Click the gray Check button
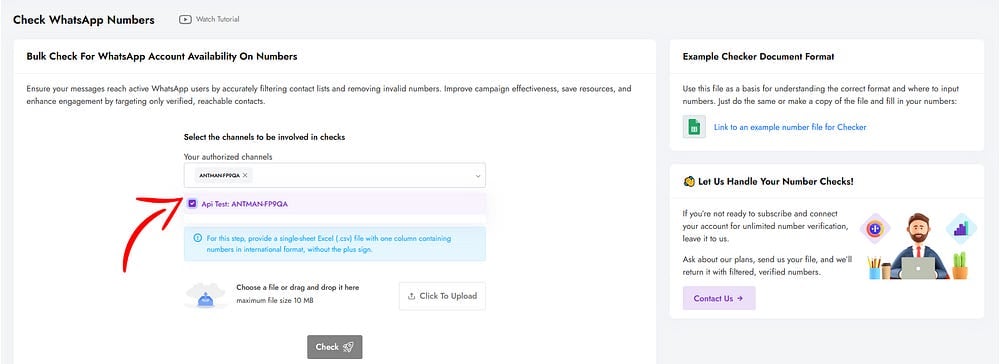 click(x=335, y=347)
